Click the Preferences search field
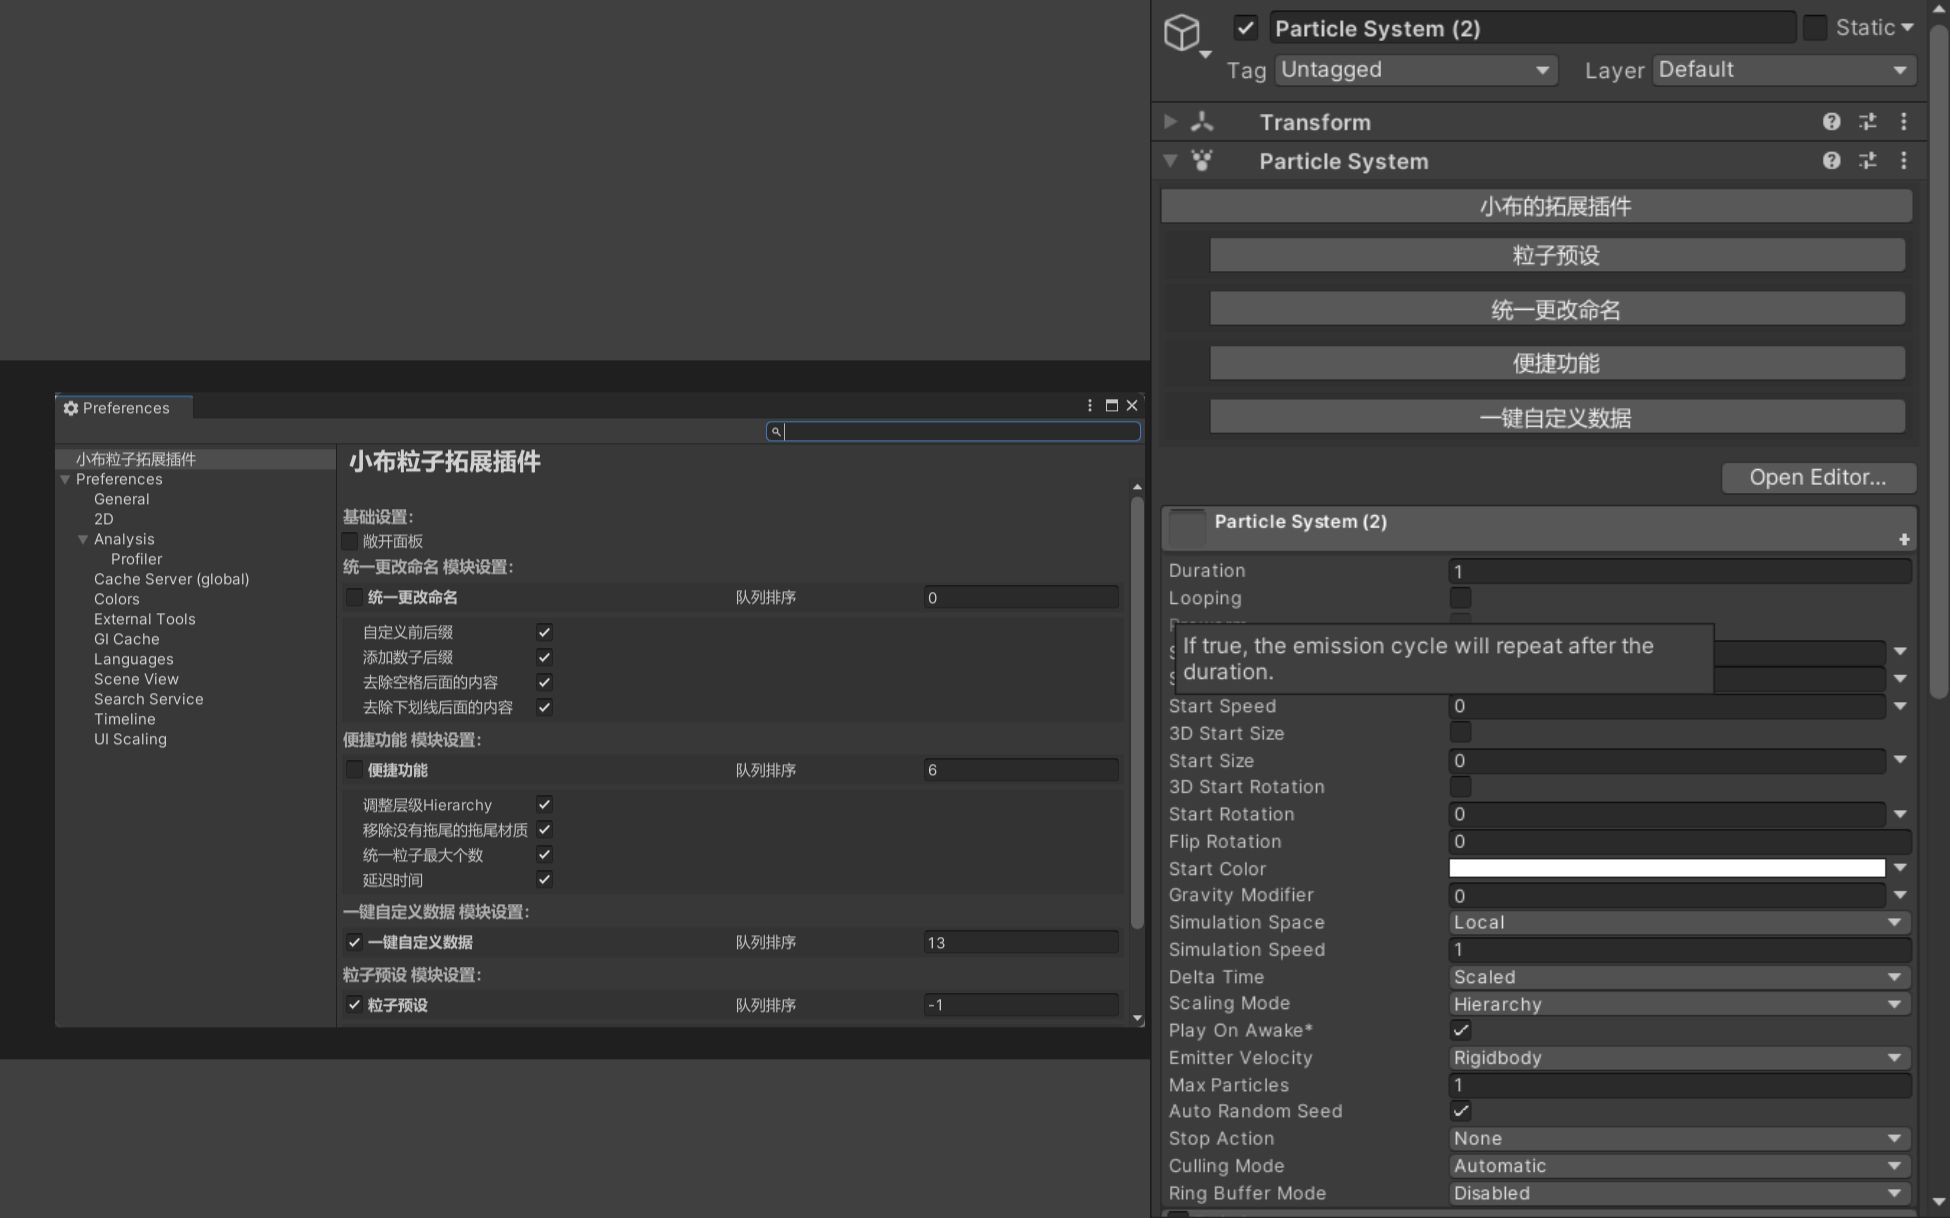Screen dimensions: 1950x1218 tap(960, 431)
